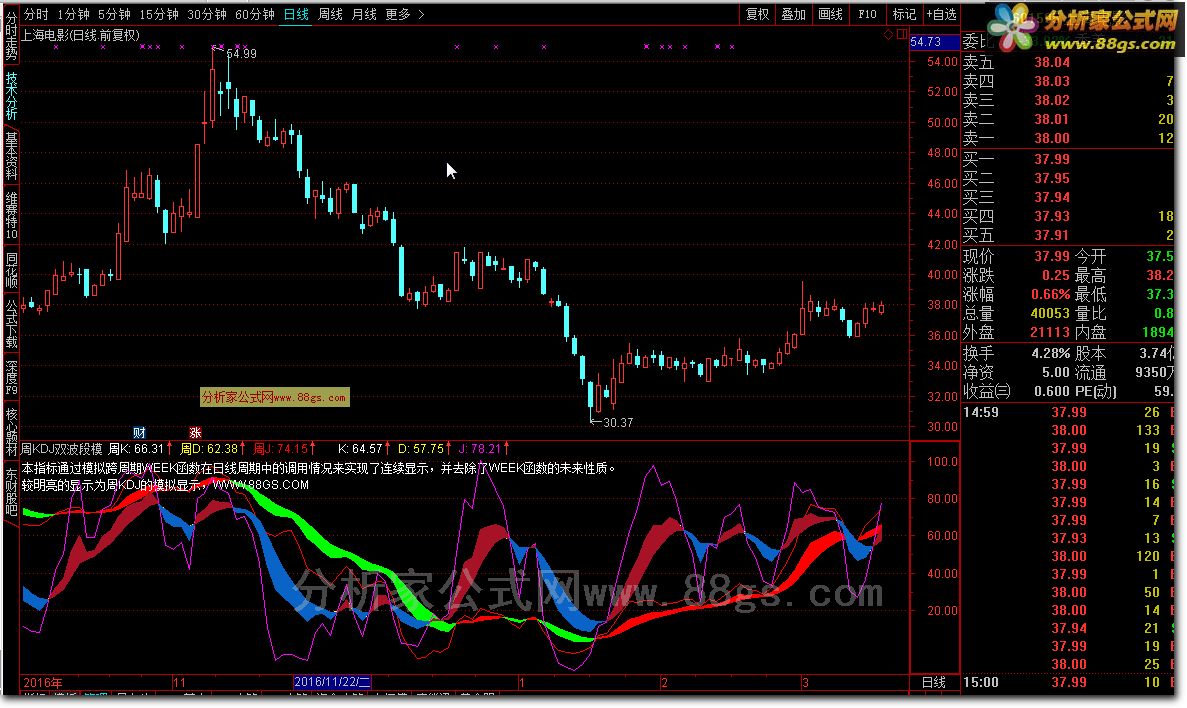Click the 收益(三) 0.600 value

pyautogui.click(x=1052, y=391)
